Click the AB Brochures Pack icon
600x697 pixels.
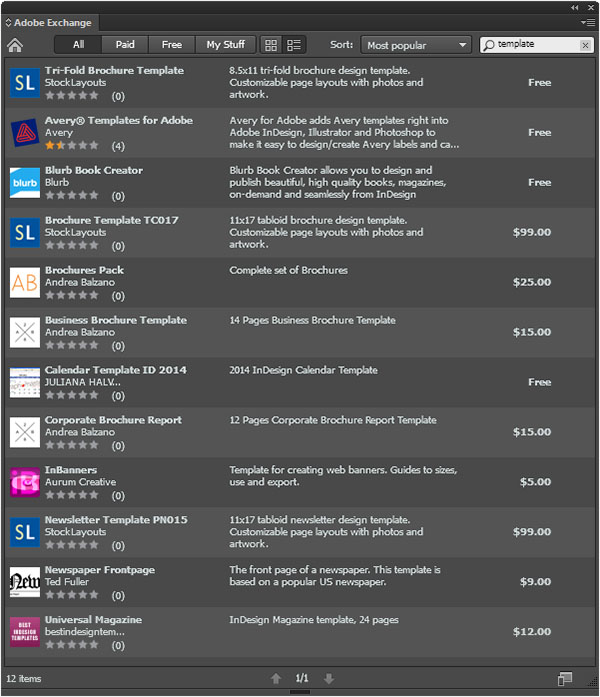pyautogui.click(x=25, y=282)
